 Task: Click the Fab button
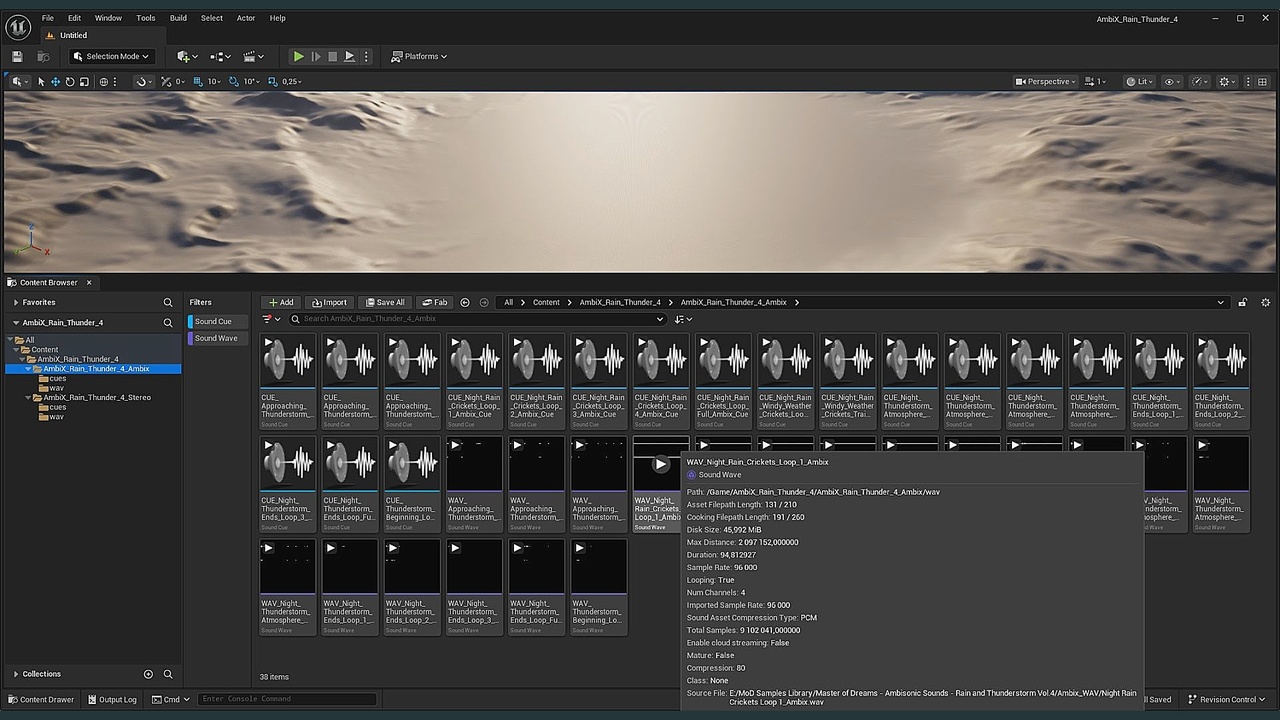coord(435,302)
